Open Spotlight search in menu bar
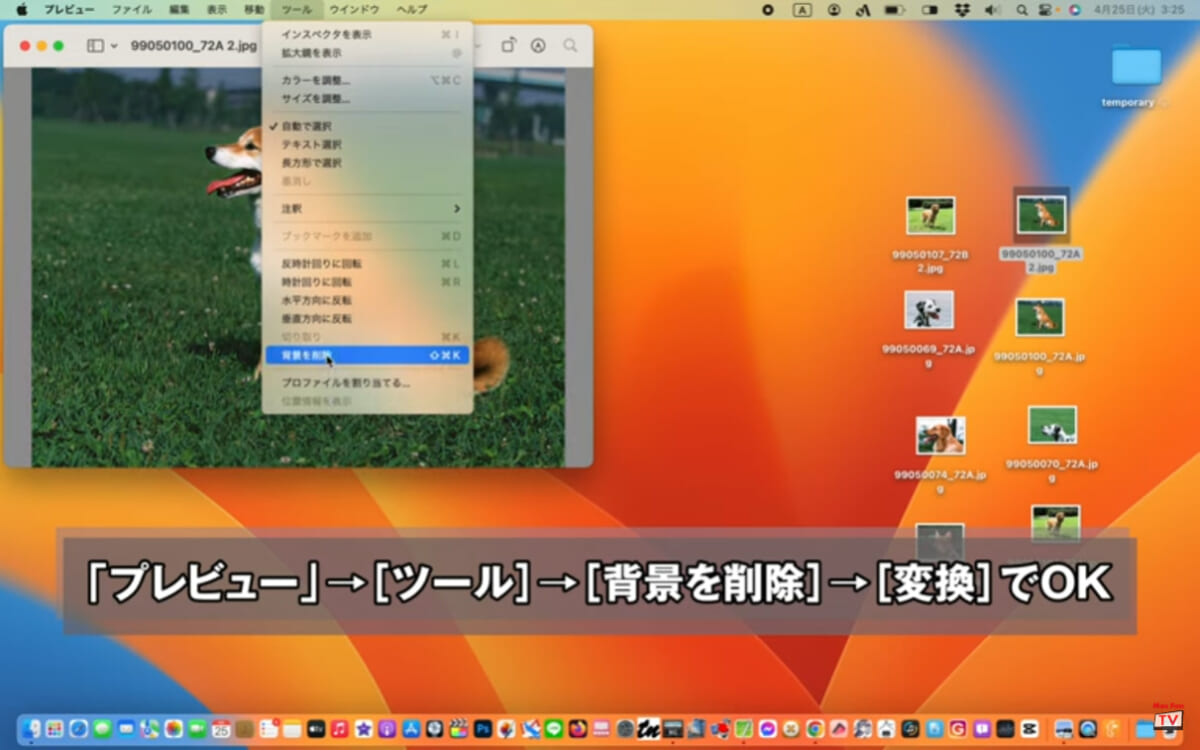 point(1021,9)
